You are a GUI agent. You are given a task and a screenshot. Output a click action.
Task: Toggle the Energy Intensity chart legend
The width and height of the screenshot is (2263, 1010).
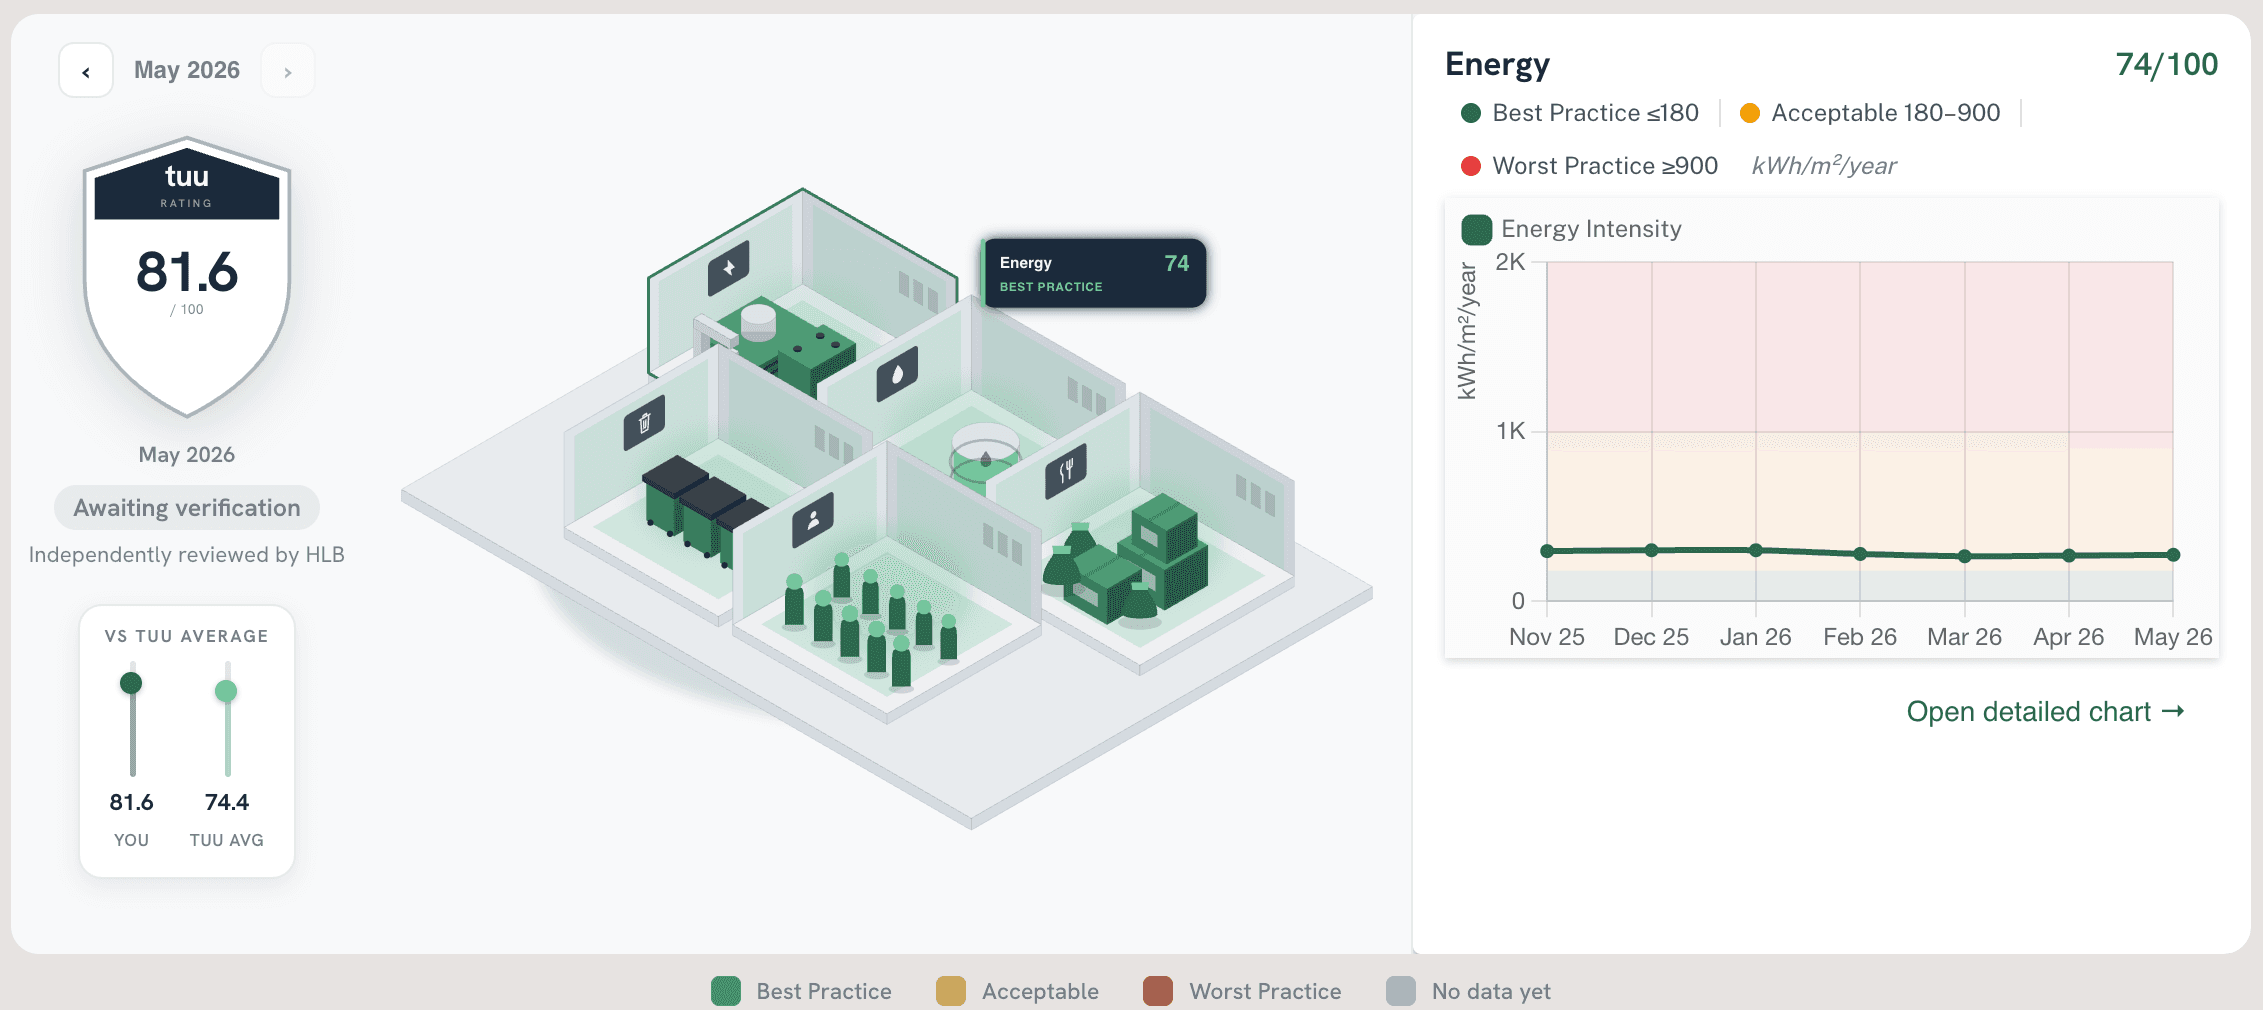tap(1572, 229)
